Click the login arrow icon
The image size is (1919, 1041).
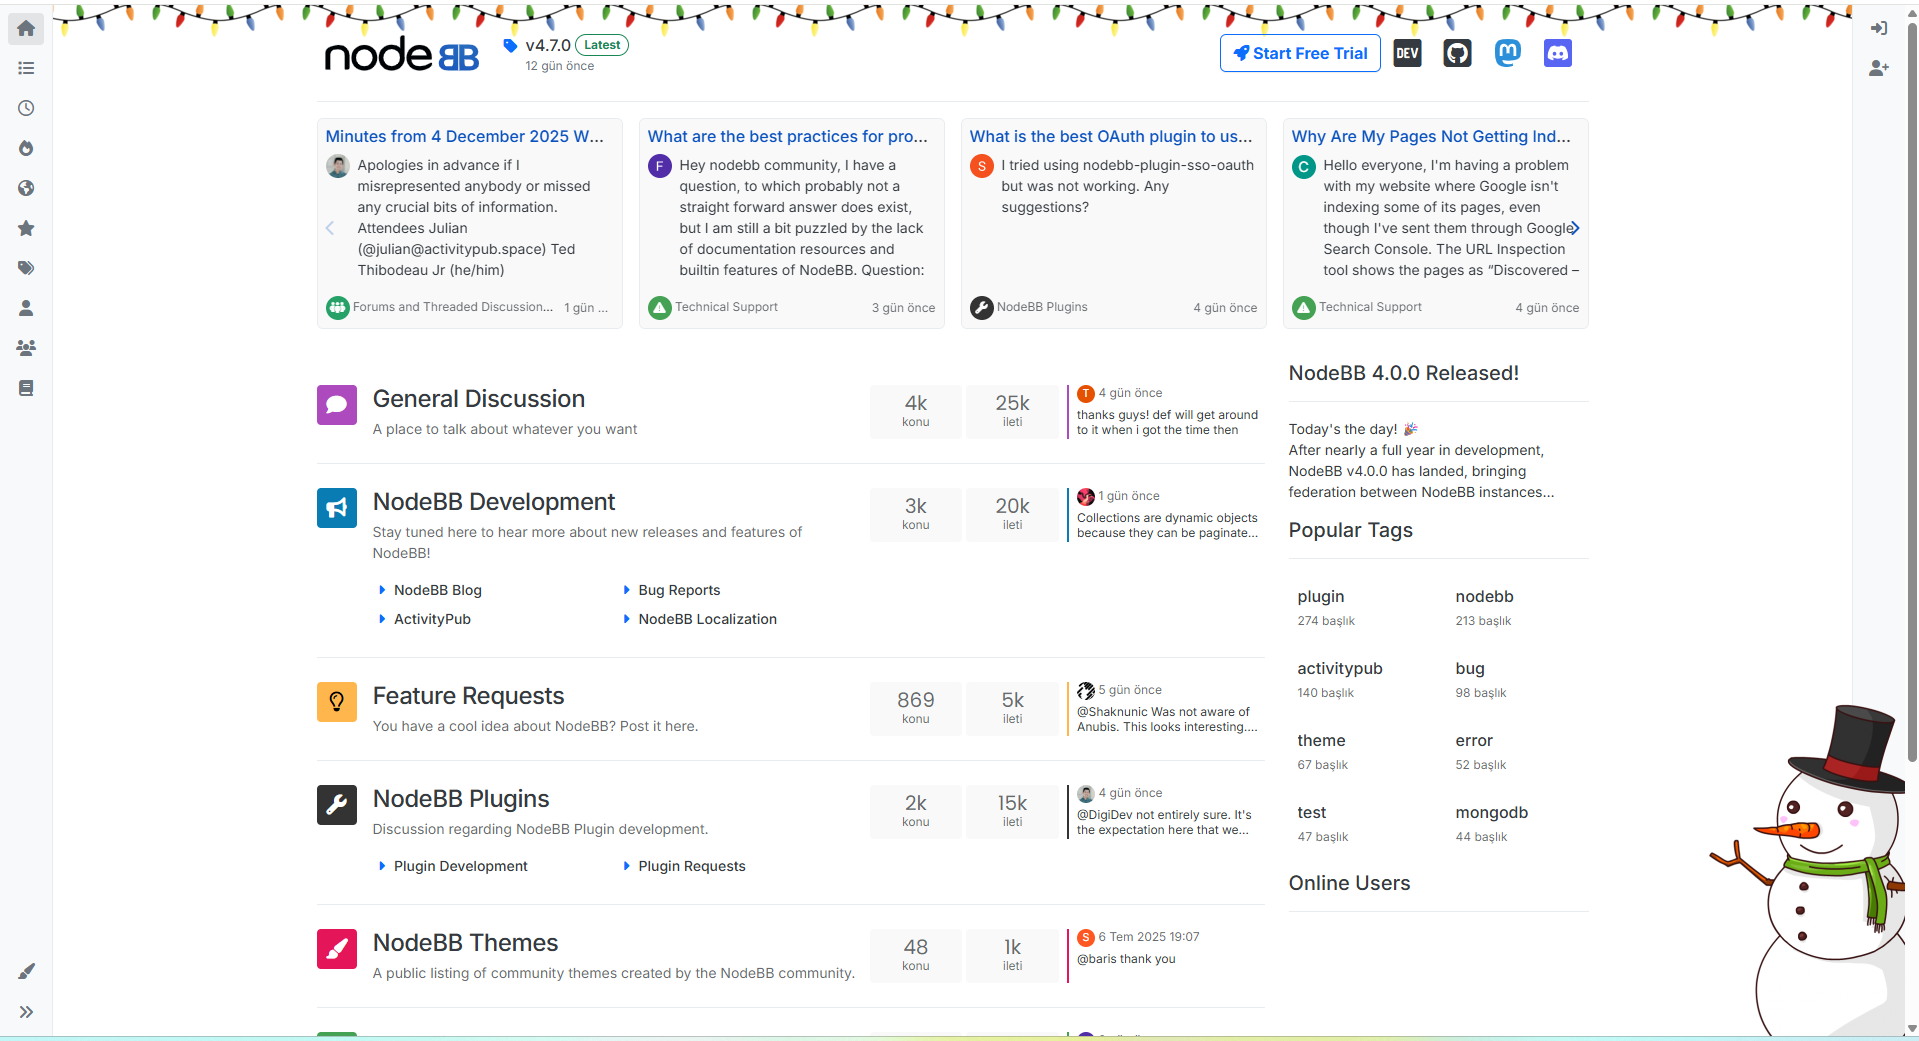[x=1878, y=28]
